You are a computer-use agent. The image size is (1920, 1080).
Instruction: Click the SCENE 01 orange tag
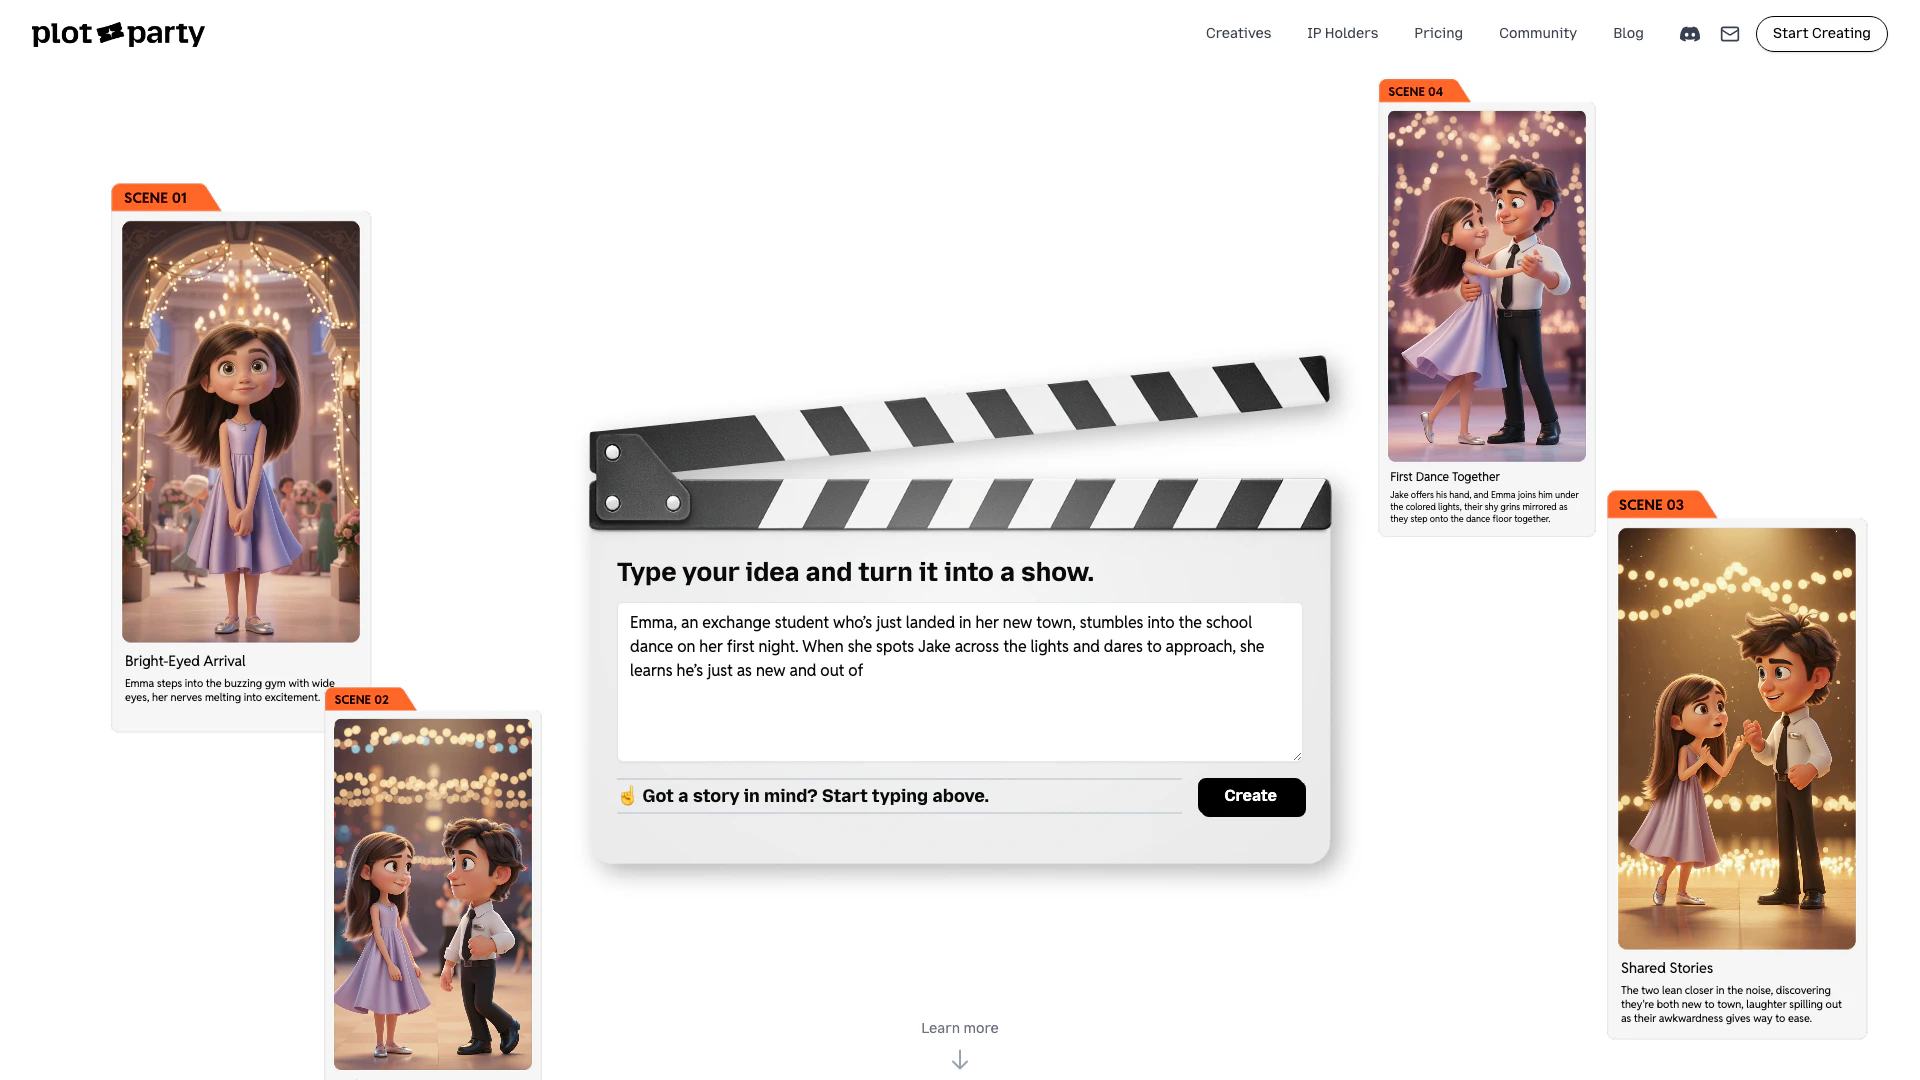pos(157,198)
